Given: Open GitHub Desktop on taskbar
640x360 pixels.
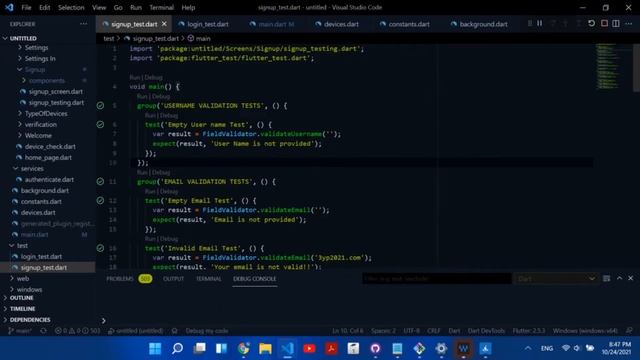Looking at the screenshot, I should click(x=375, y=349).
